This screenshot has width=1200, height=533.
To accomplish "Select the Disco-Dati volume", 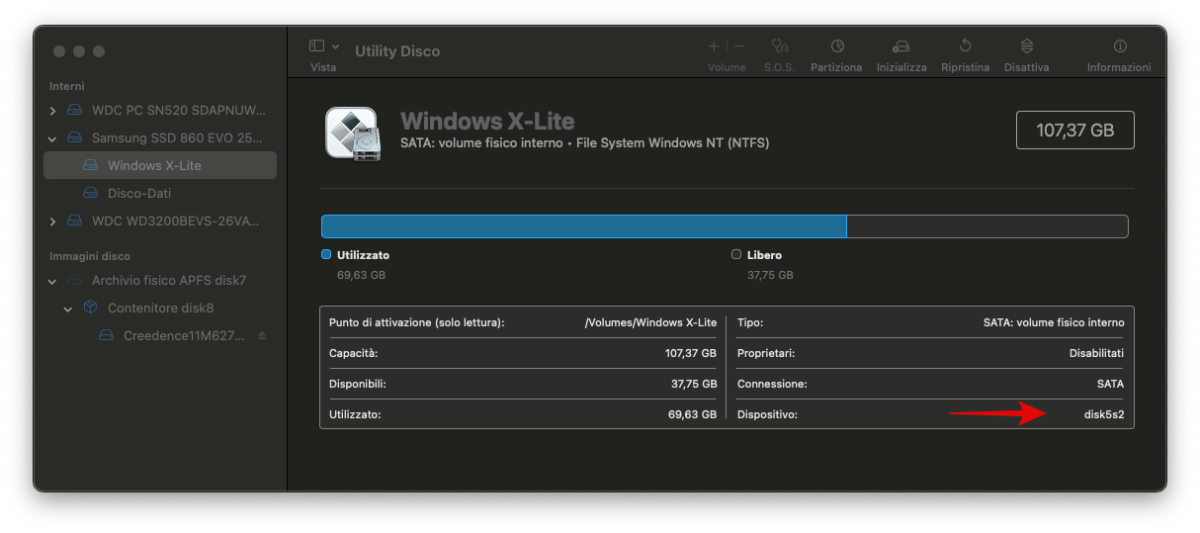I will point(160,193).
